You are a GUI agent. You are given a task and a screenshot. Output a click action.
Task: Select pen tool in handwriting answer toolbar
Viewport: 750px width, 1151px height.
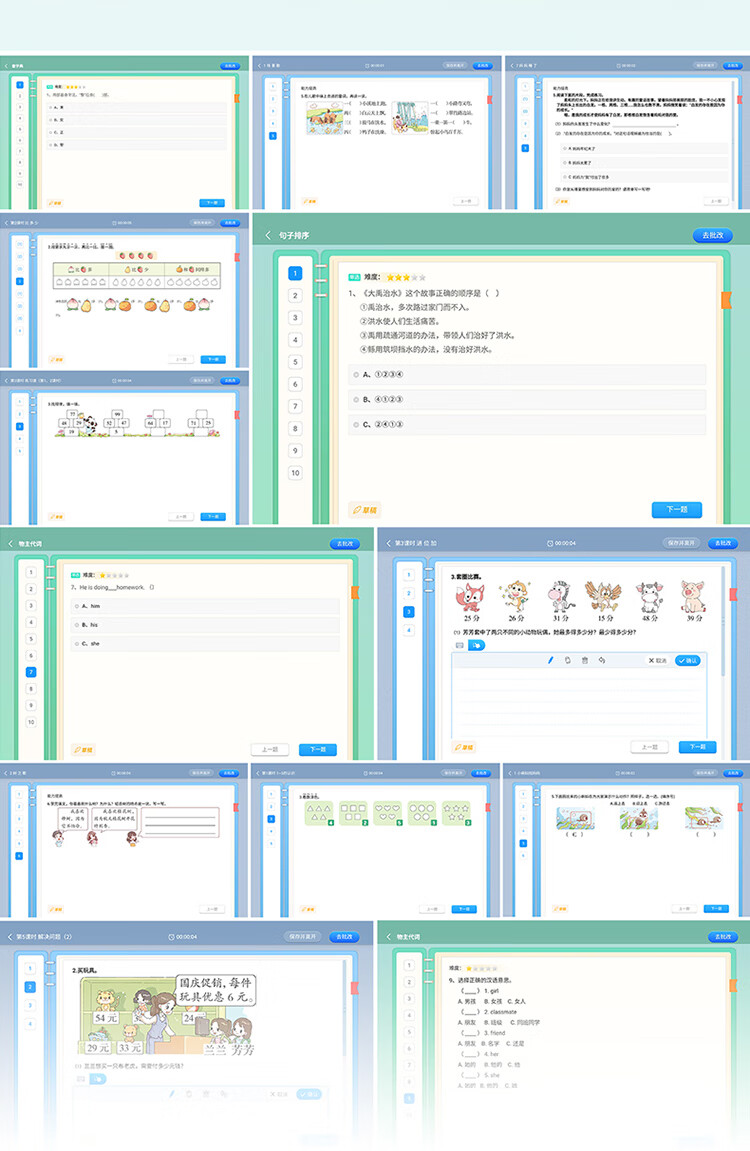pyautogui.click(x=550, y=660)
